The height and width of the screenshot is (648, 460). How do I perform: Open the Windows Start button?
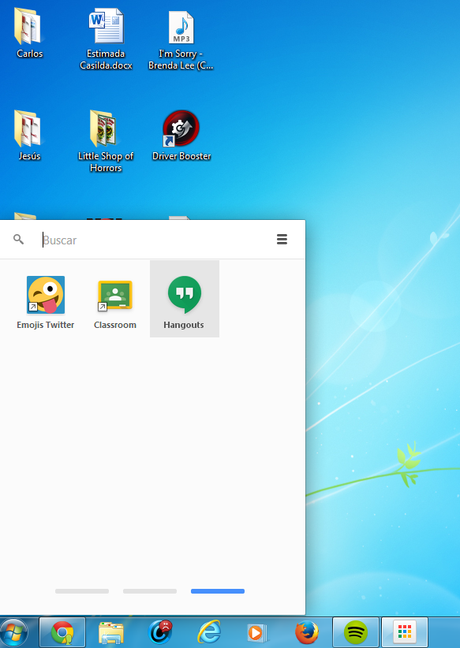point(14,633)
